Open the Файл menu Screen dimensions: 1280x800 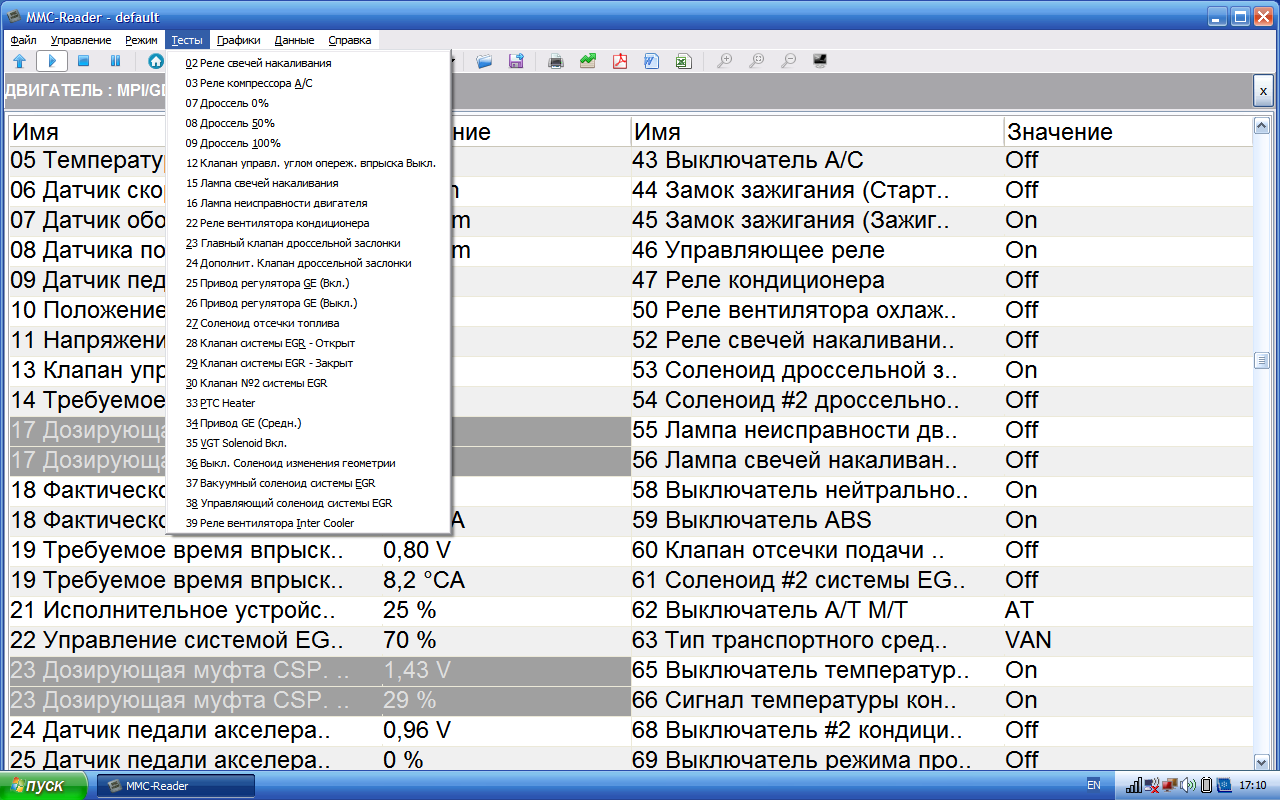[x=23, y=40]
